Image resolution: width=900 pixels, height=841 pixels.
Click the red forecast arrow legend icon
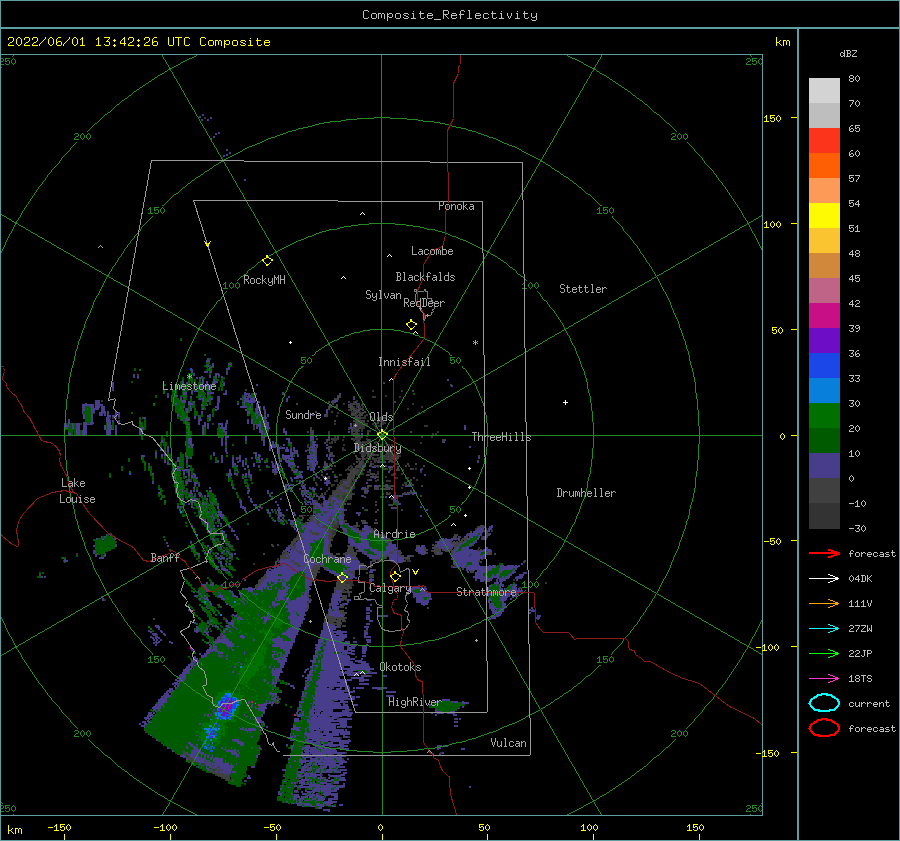click(x=824, y=553)
